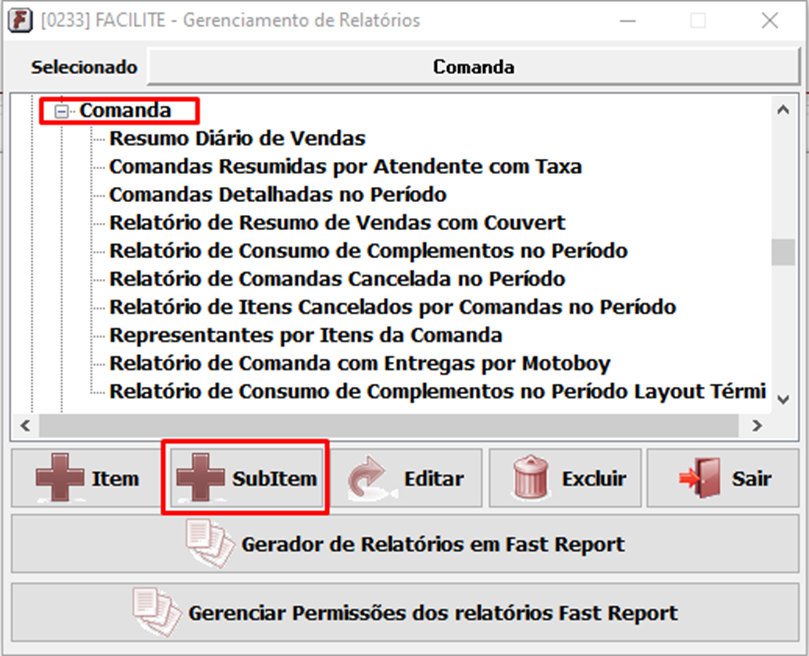The height and width of the screenshot is (656, 809).
Task: Click the Sair exit door icon
Action: pyautogui.click(x=699, y=479)
